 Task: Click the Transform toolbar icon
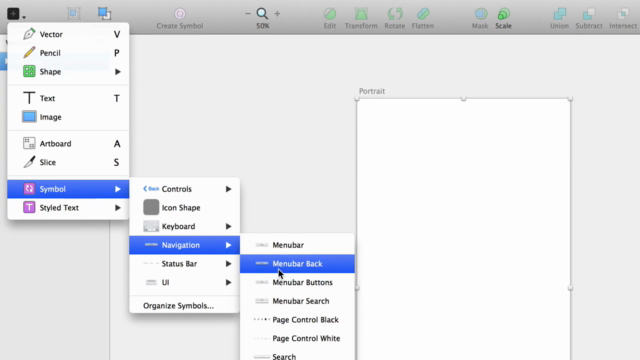(361, 14)
